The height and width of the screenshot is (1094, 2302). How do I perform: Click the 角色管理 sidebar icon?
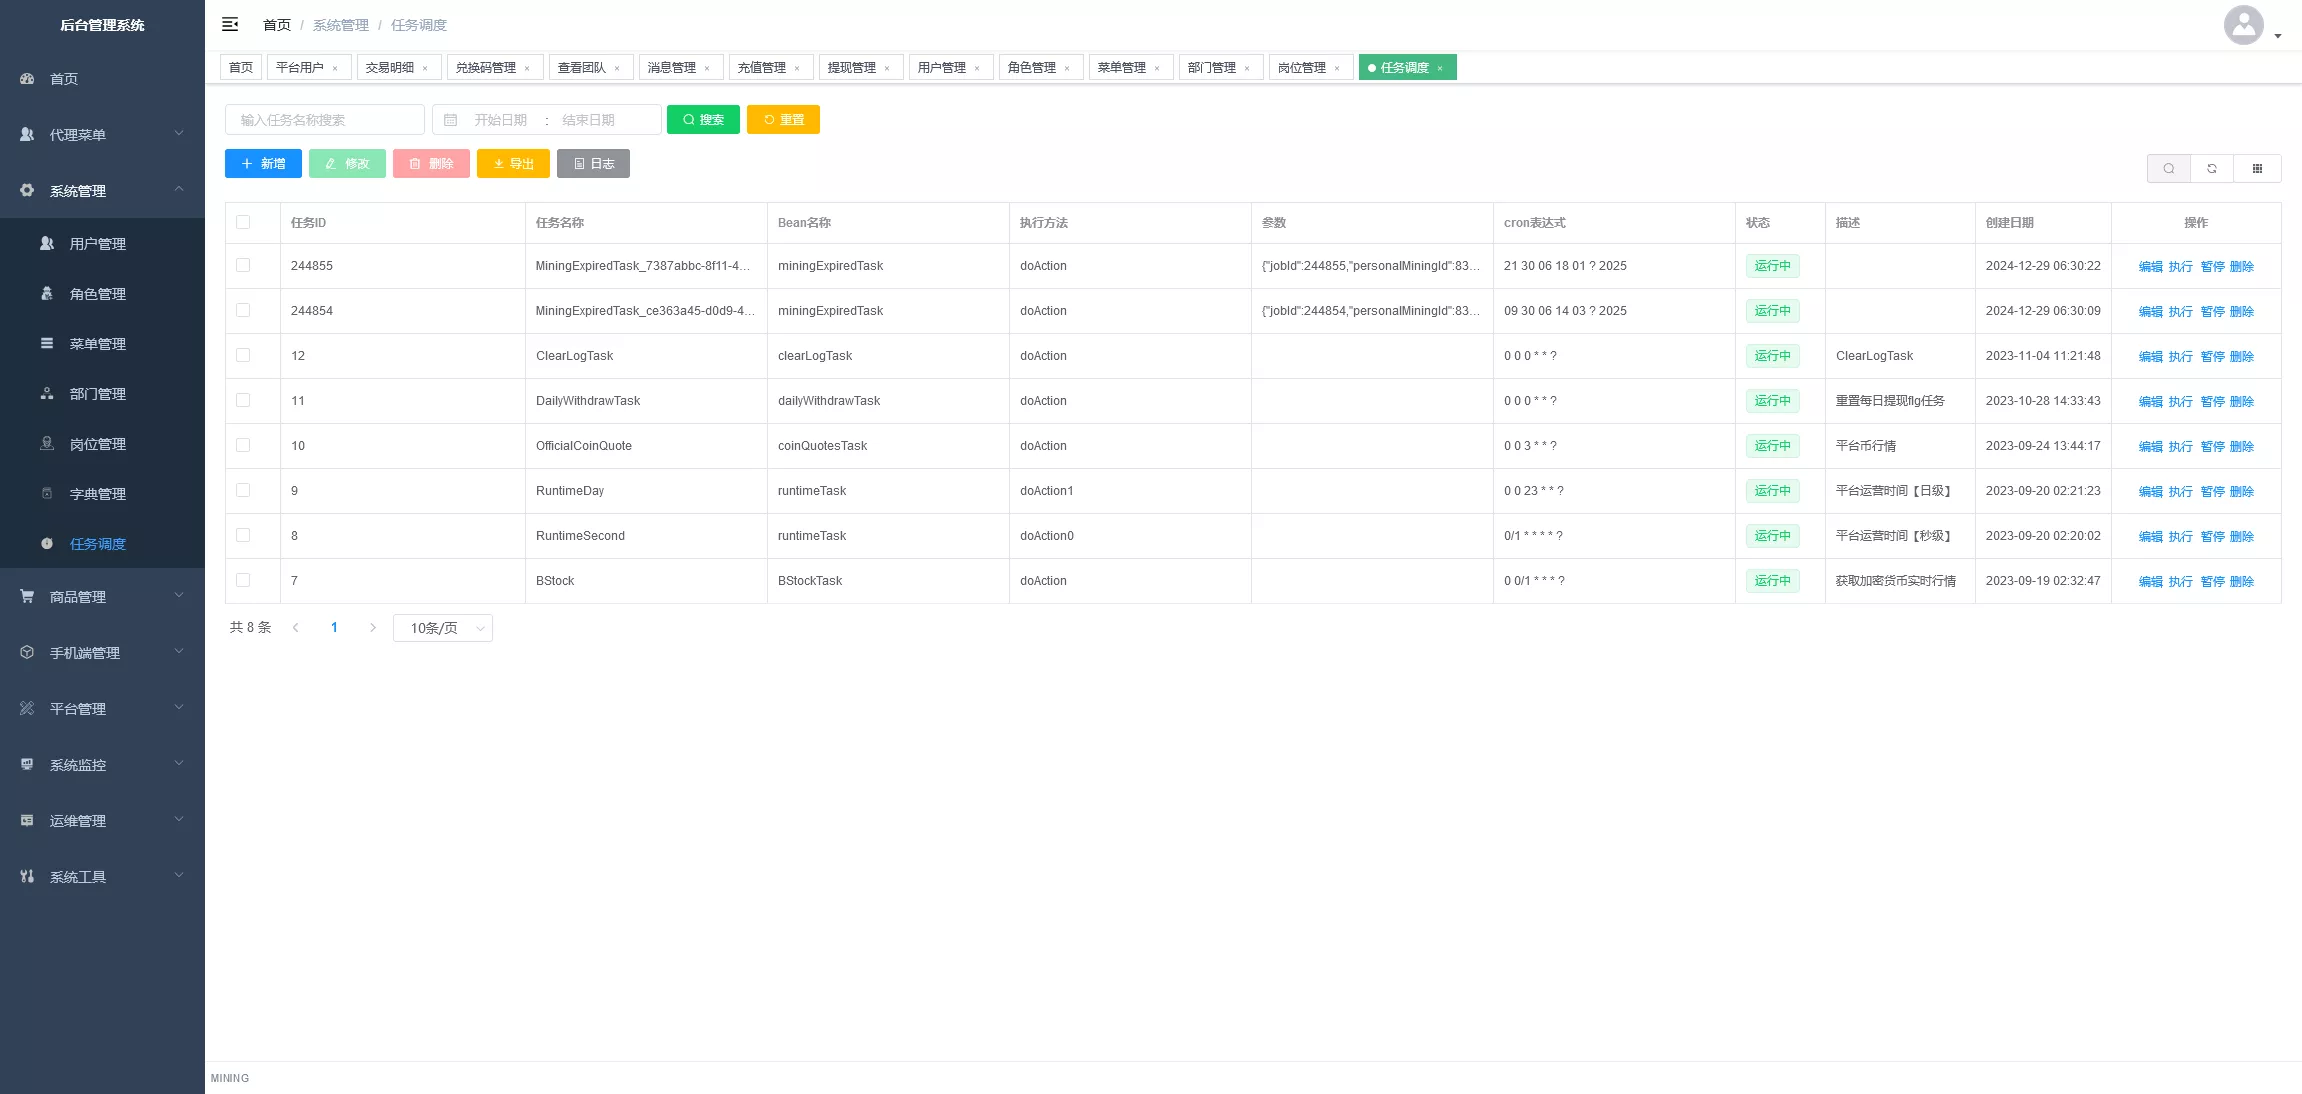[47, 293]
